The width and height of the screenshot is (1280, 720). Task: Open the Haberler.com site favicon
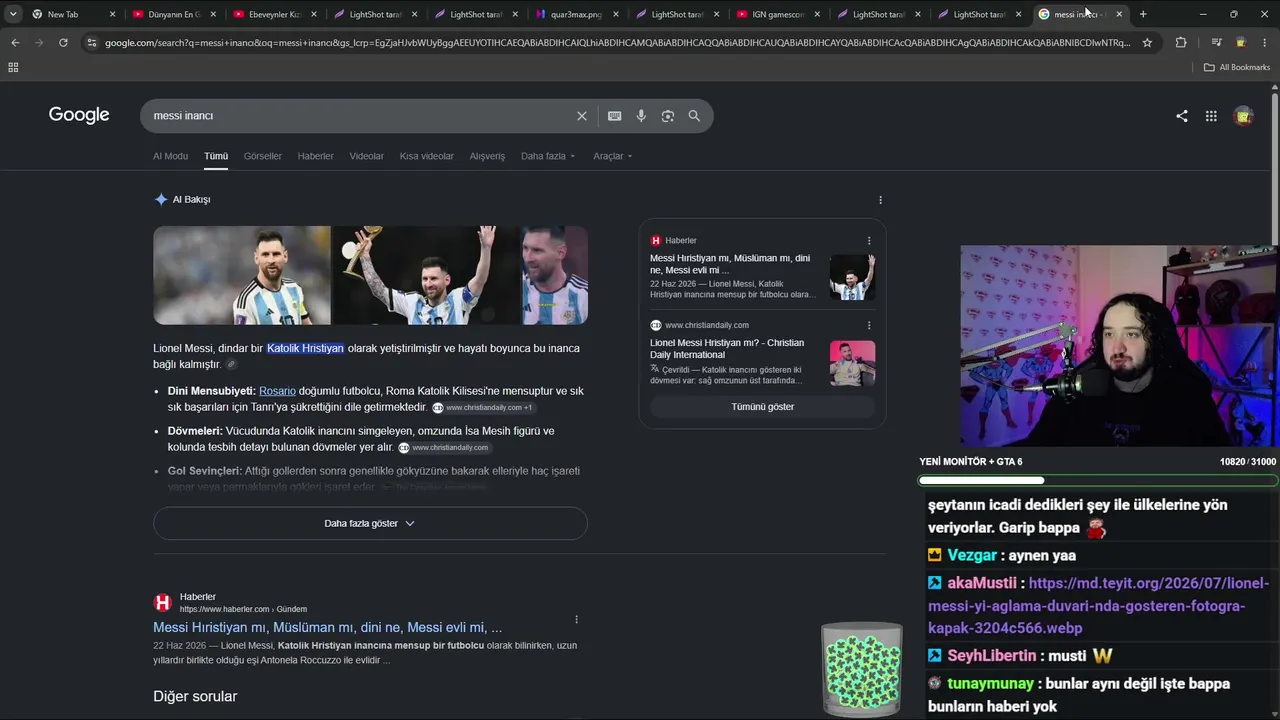(162, 602)
